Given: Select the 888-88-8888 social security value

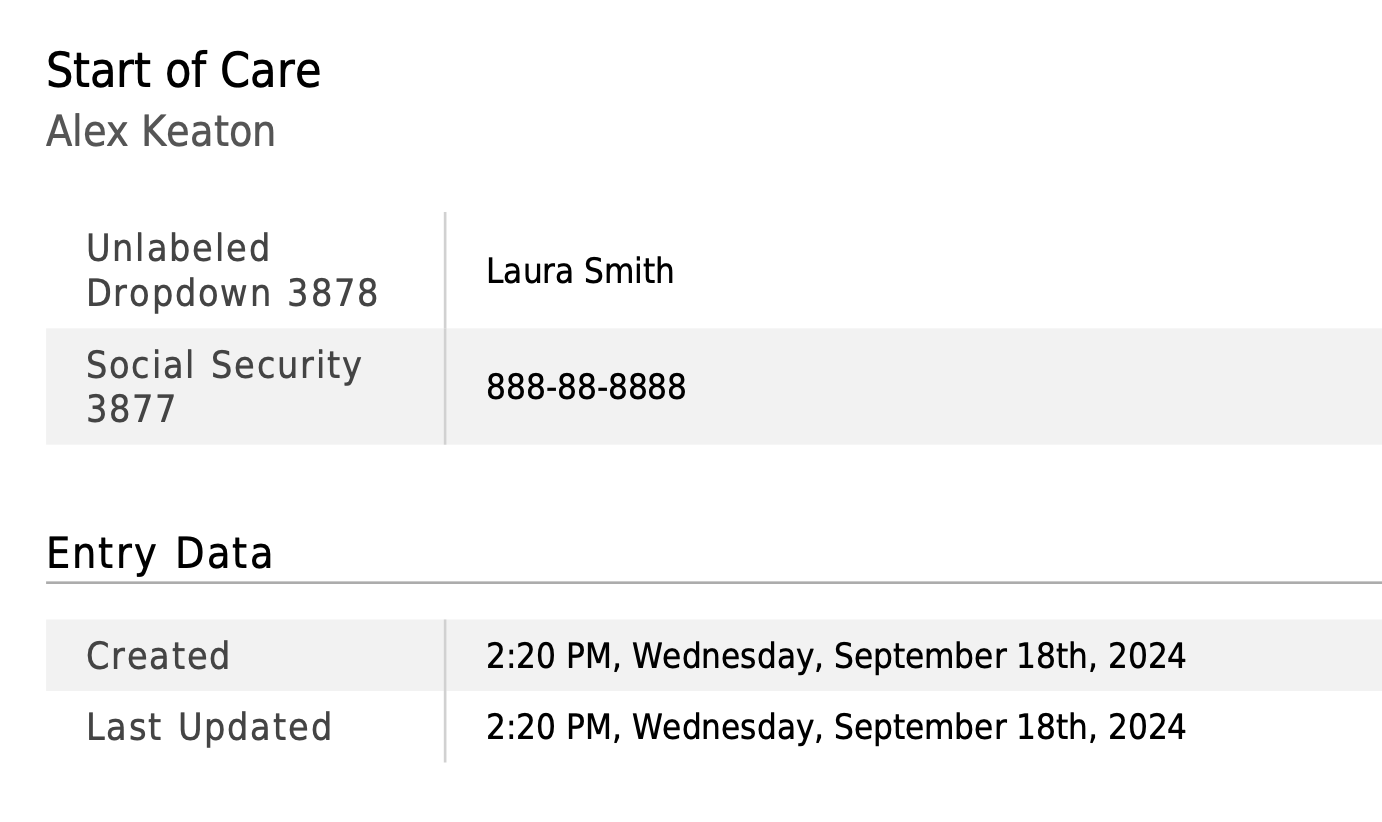Looking at the screenshot, I should (x=586, y=387).
